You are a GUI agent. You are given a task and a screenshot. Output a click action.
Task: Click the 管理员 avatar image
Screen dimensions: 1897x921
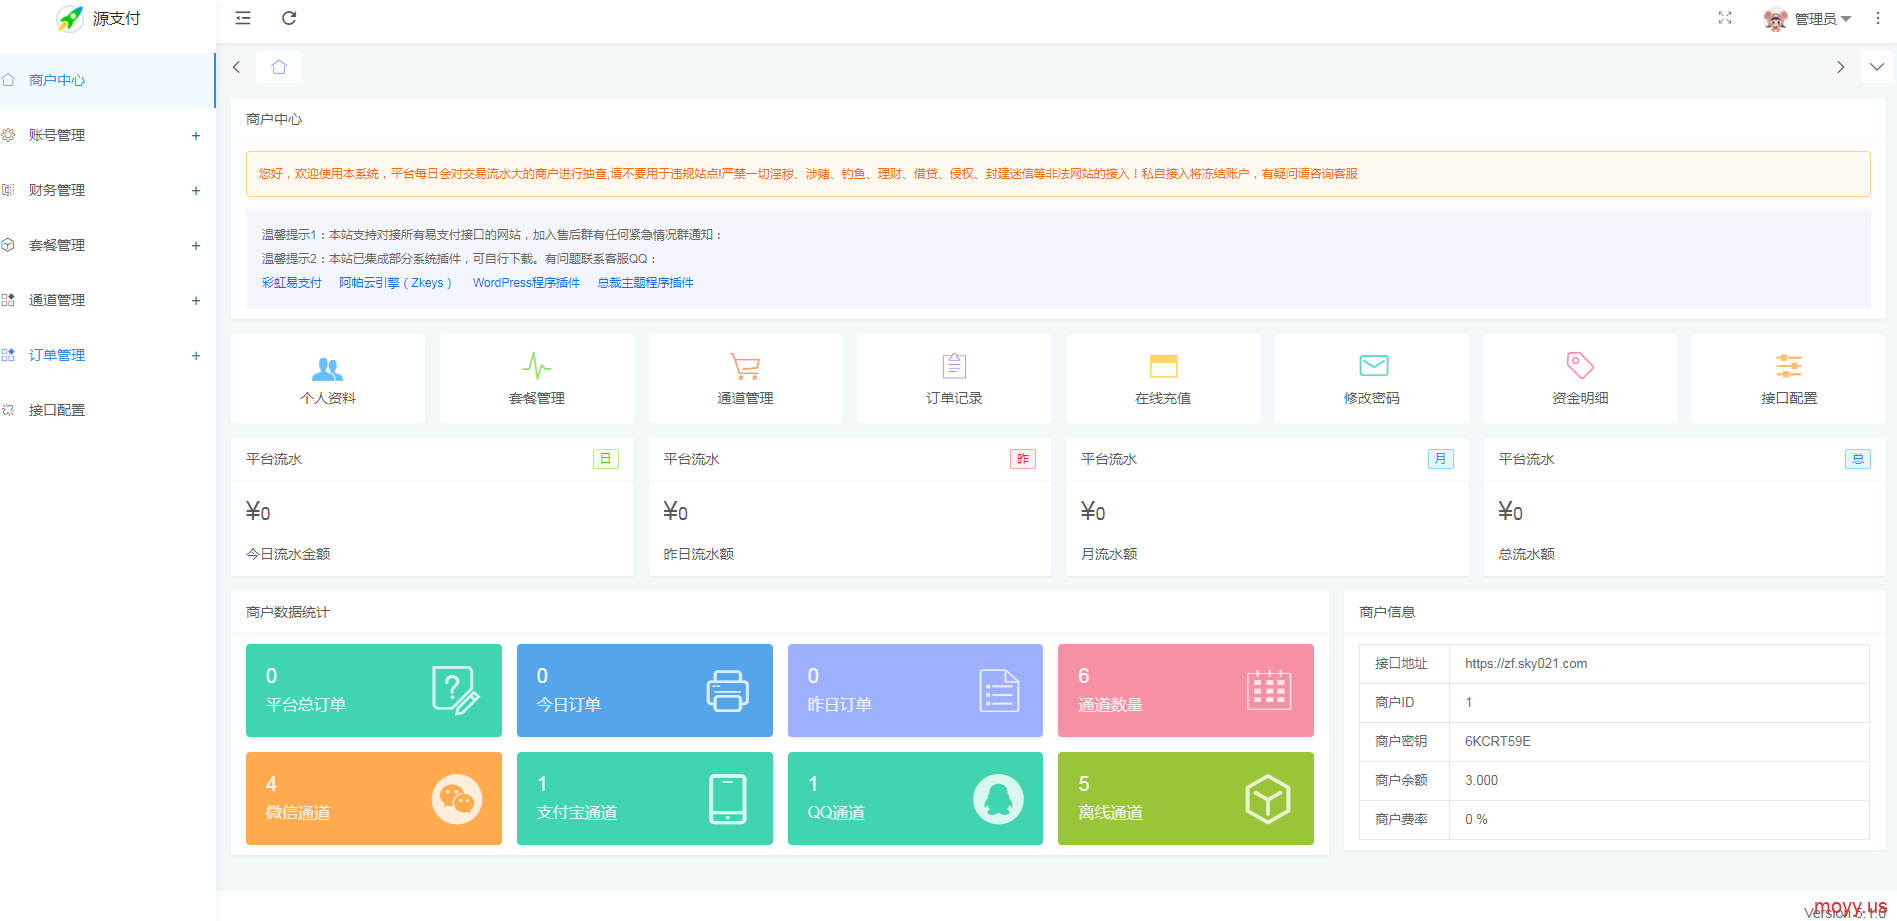pos(1775,19)
